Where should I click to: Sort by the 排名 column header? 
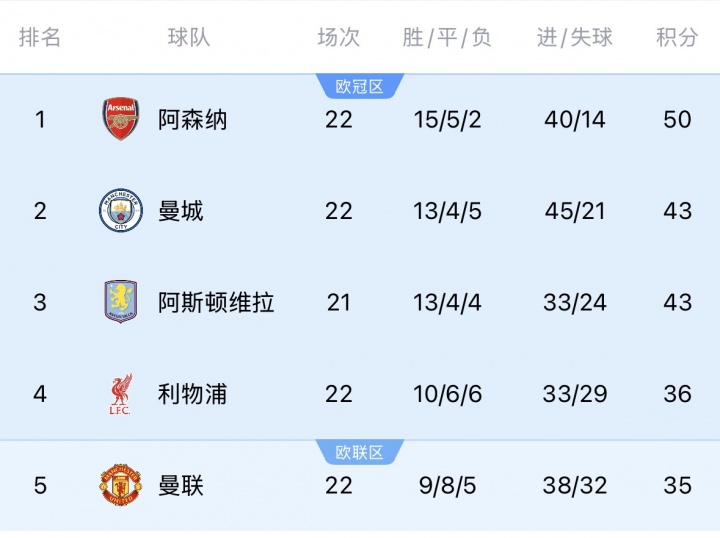[40, 37]
